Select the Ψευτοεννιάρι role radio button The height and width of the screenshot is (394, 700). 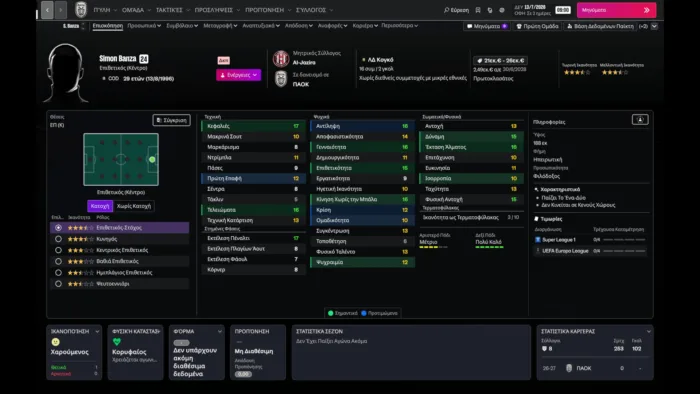coord(58,283)
